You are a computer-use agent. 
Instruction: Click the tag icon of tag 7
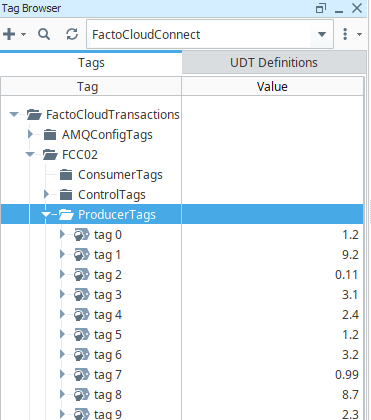point(82,375)
